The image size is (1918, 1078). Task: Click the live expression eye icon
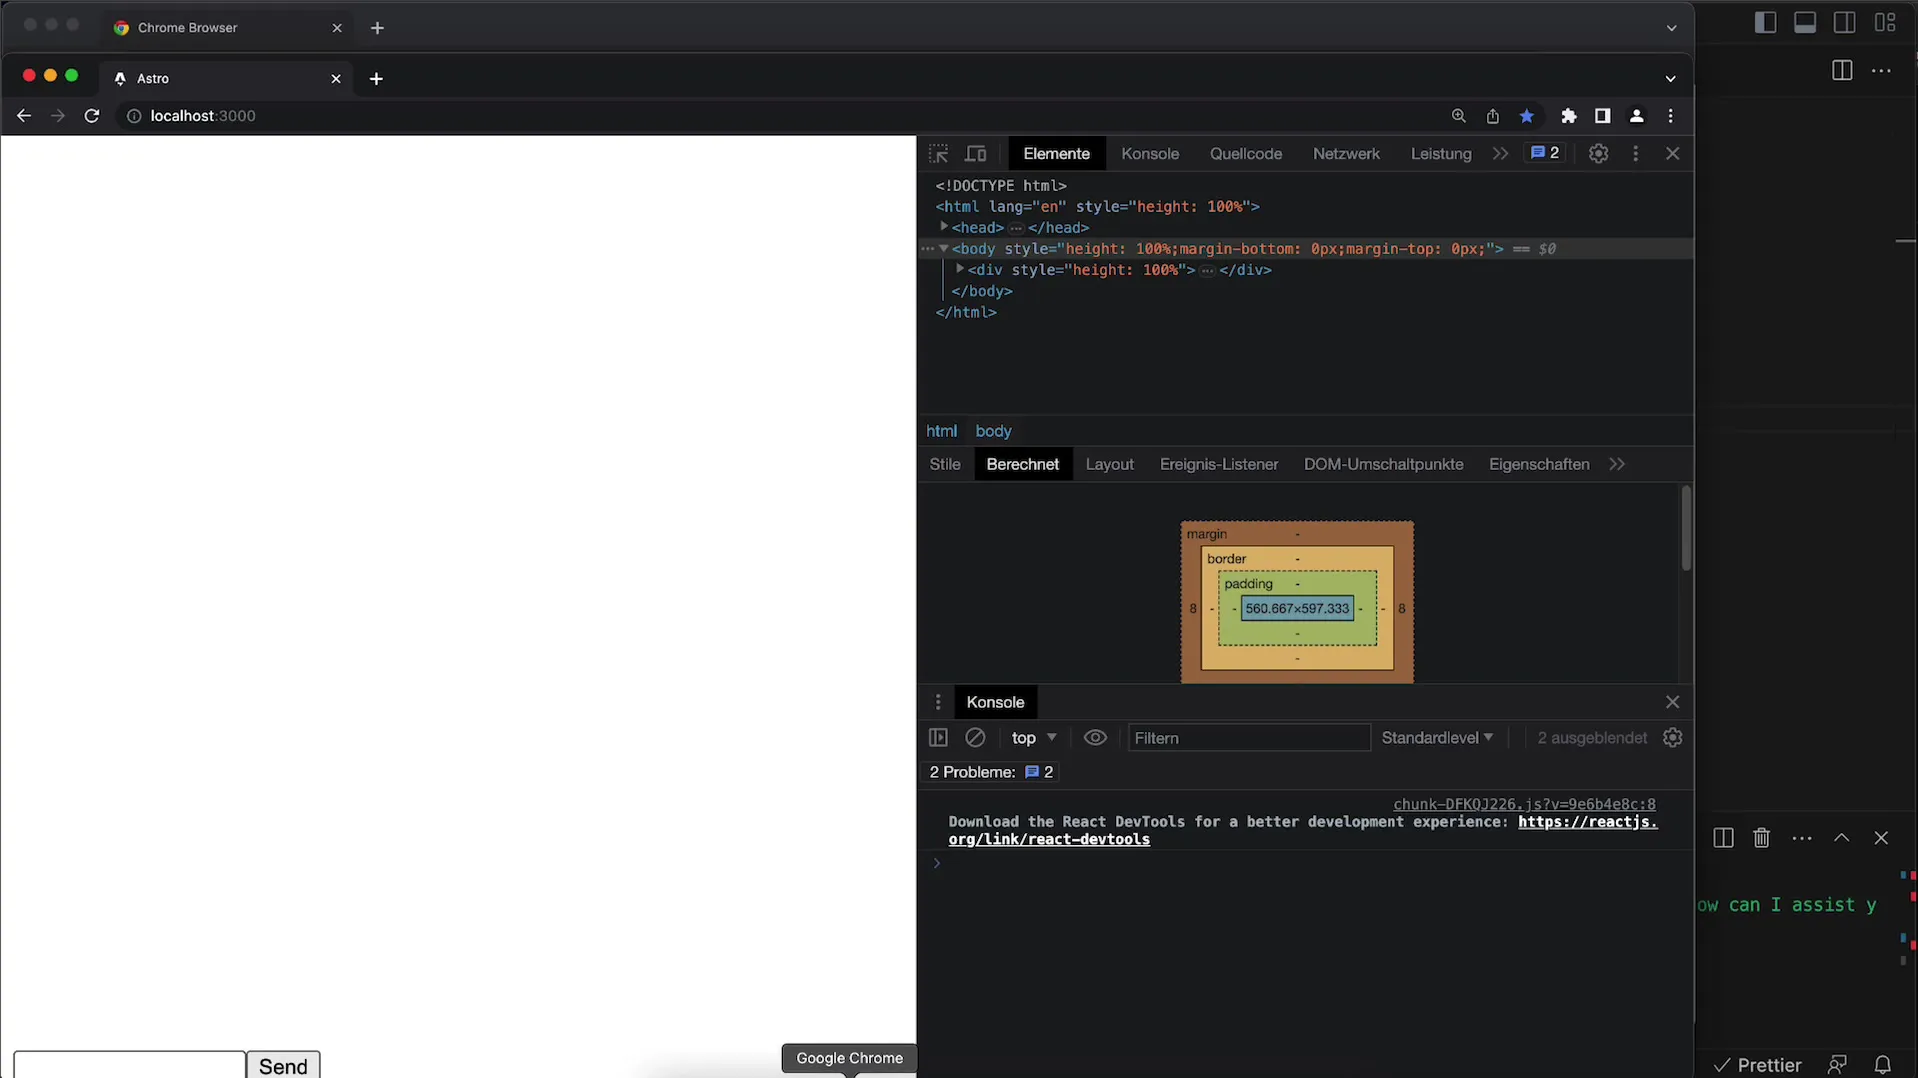[1096, 738]
